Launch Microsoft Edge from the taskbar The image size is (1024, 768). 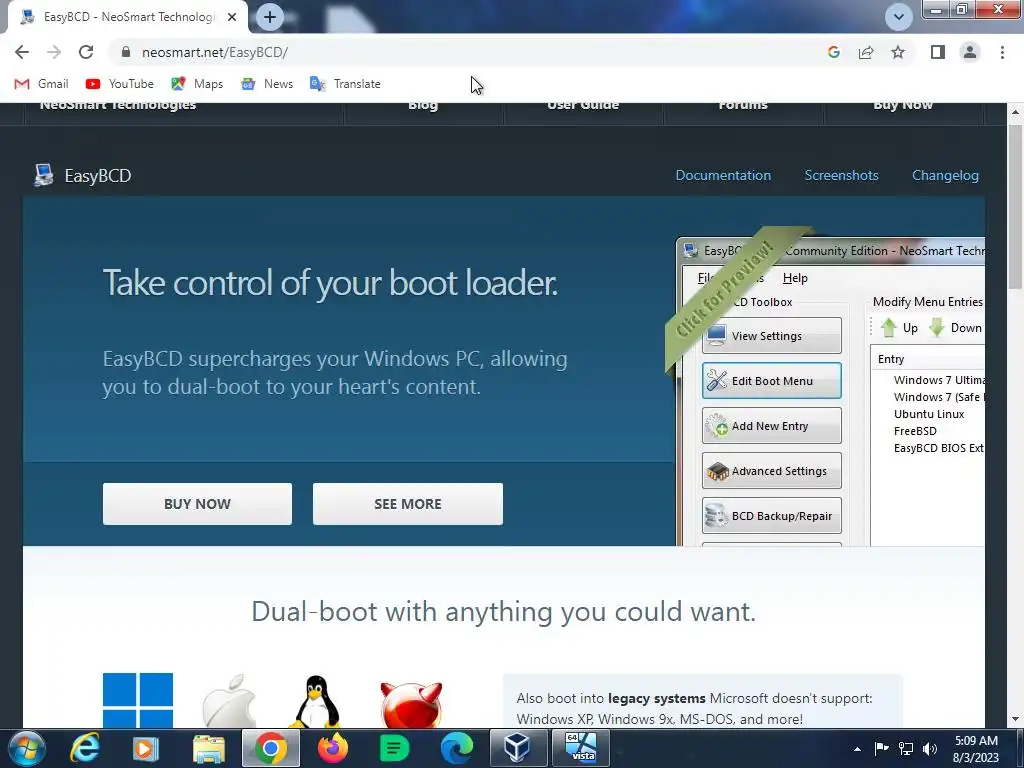pos(456,749)
